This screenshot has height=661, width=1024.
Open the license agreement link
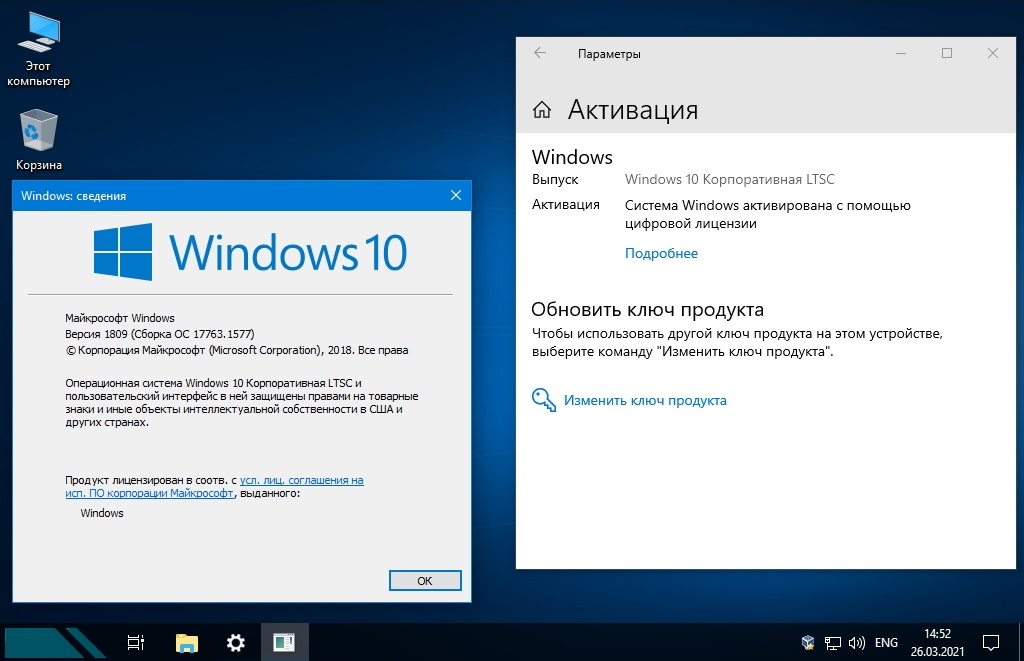[x=301, y=481]
